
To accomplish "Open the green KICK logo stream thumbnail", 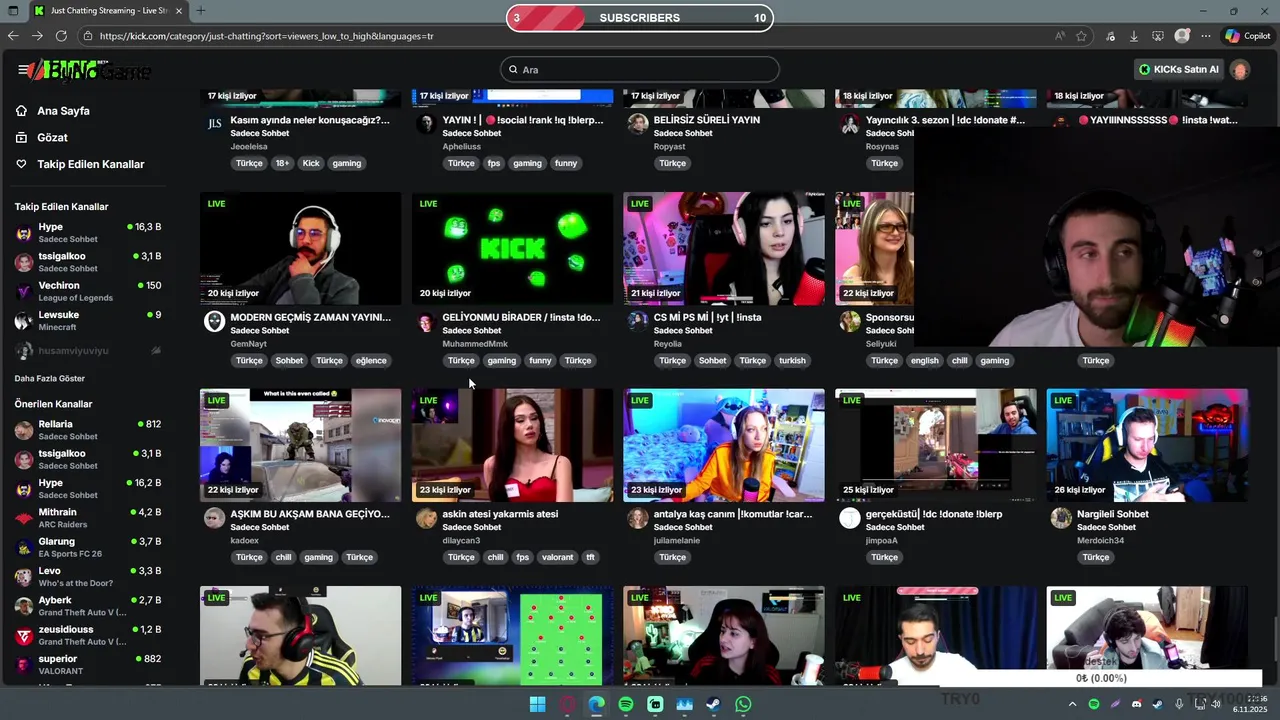I will [x=512, y=248].
